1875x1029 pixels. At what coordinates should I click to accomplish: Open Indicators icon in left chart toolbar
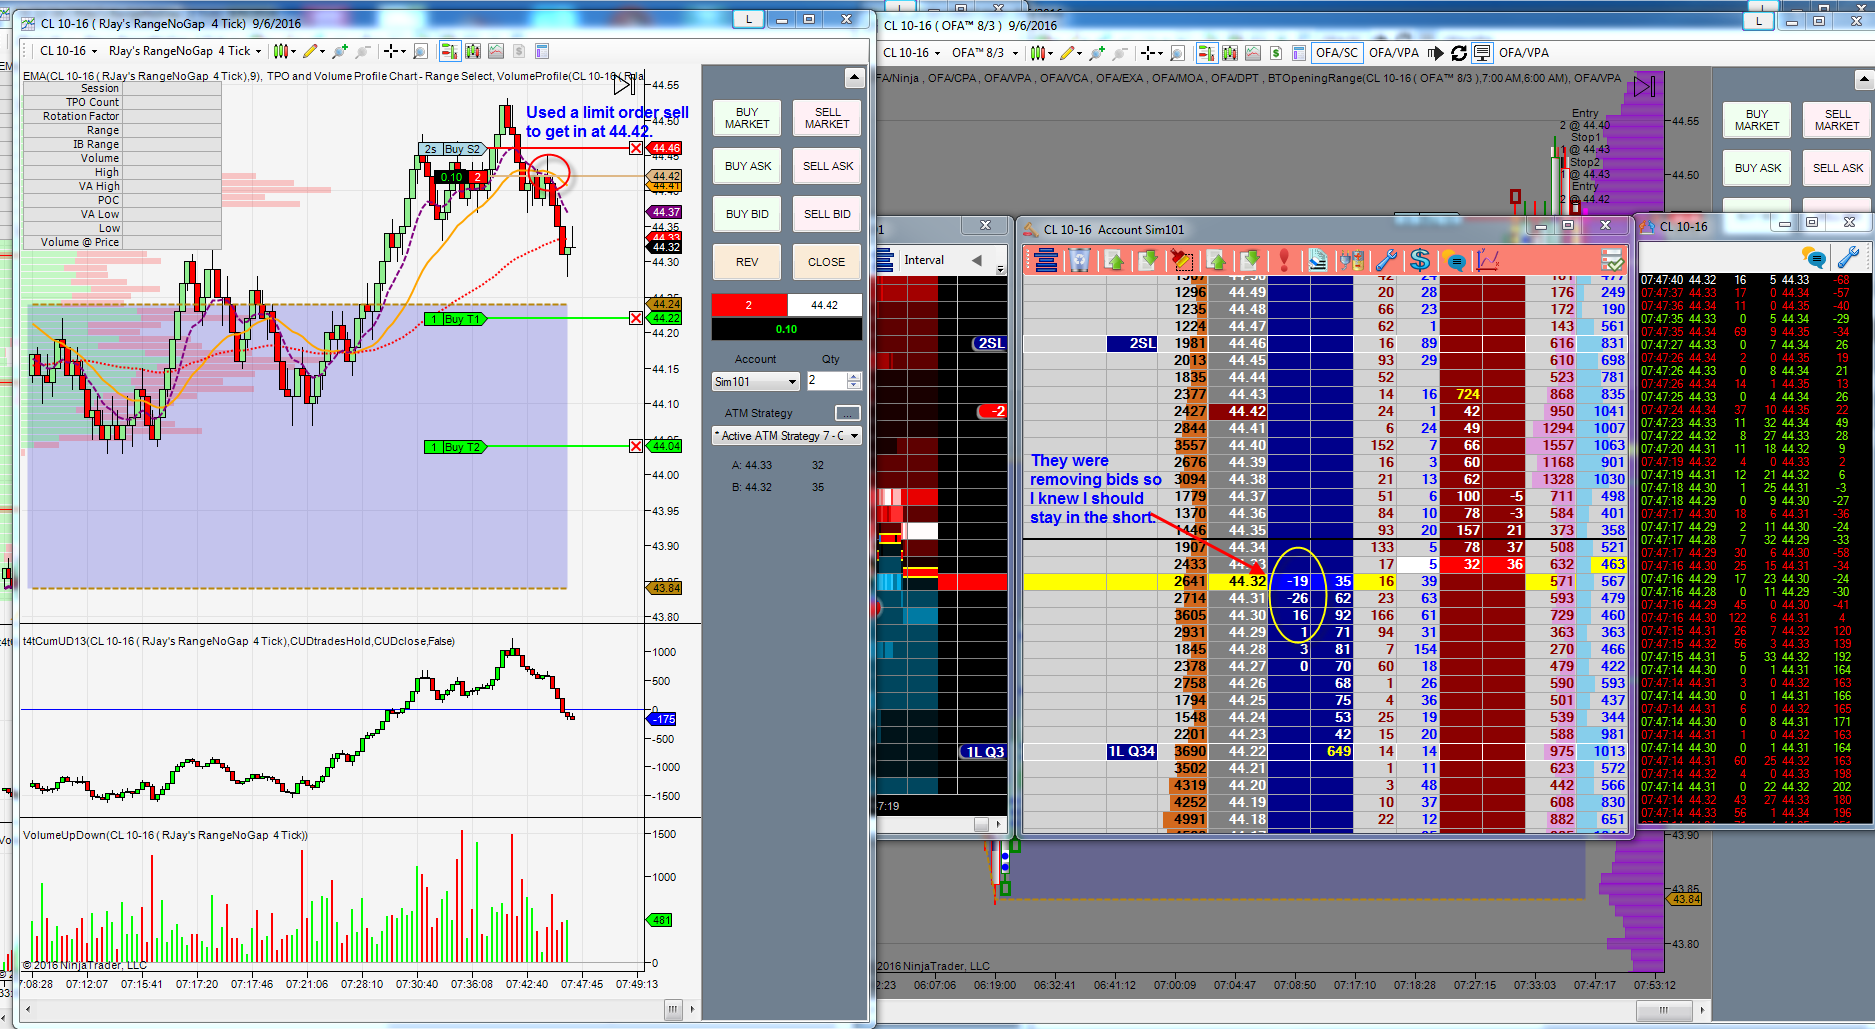495,51
